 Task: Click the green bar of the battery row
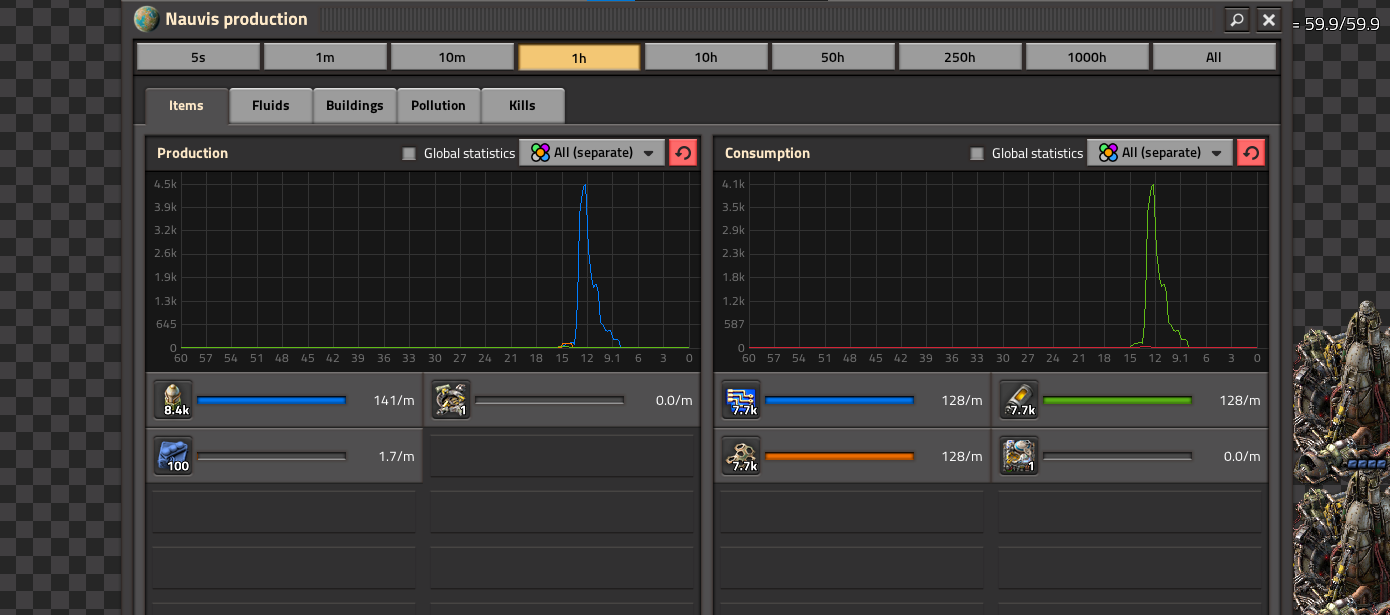click(1117, 400)
